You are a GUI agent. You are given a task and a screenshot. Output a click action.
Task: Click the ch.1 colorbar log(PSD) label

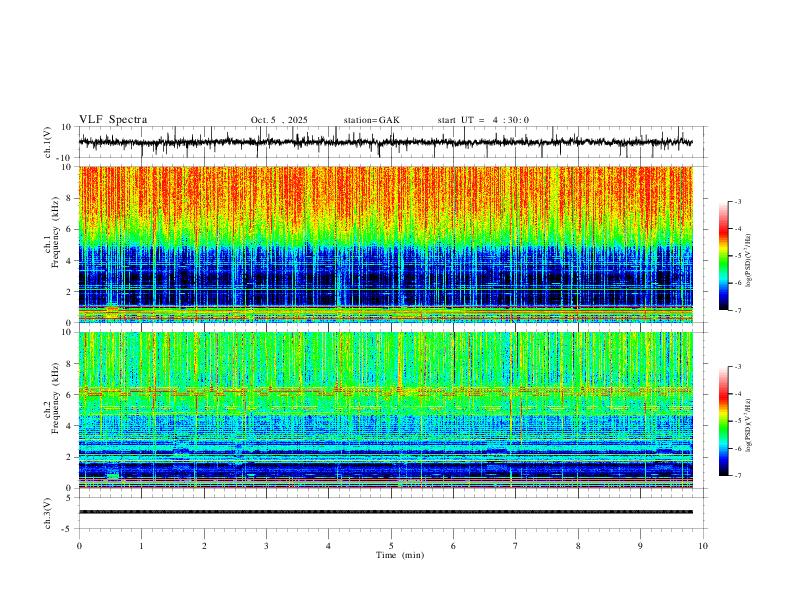point(749,261)
